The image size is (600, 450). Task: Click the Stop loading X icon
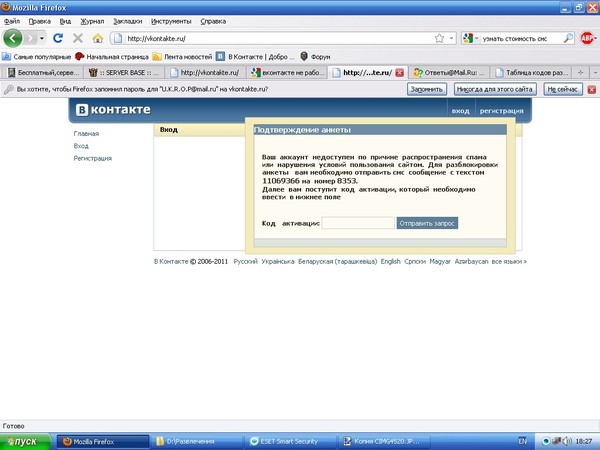tap(78, 38)
